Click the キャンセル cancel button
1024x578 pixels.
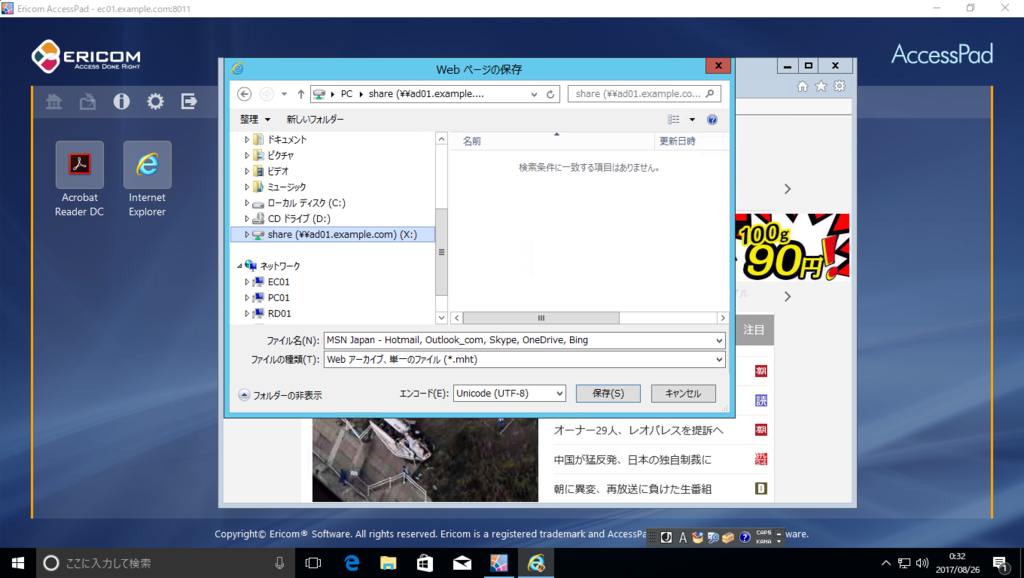[683, 393]
